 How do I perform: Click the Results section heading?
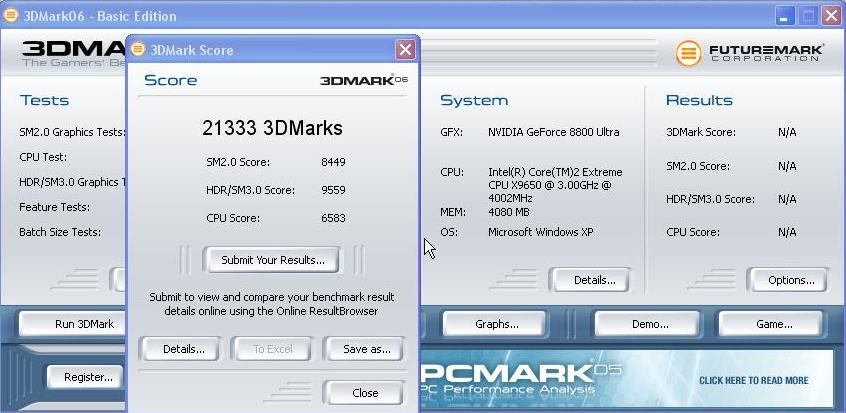(699, 100)
